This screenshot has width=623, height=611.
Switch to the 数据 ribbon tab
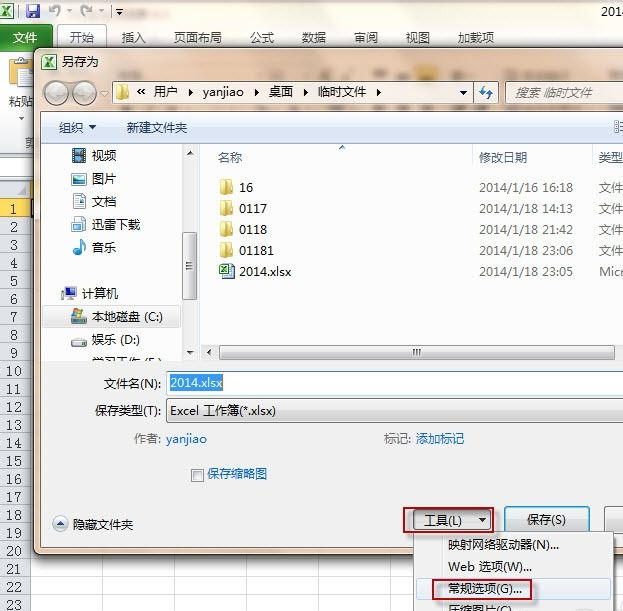[x=314, y=38]
